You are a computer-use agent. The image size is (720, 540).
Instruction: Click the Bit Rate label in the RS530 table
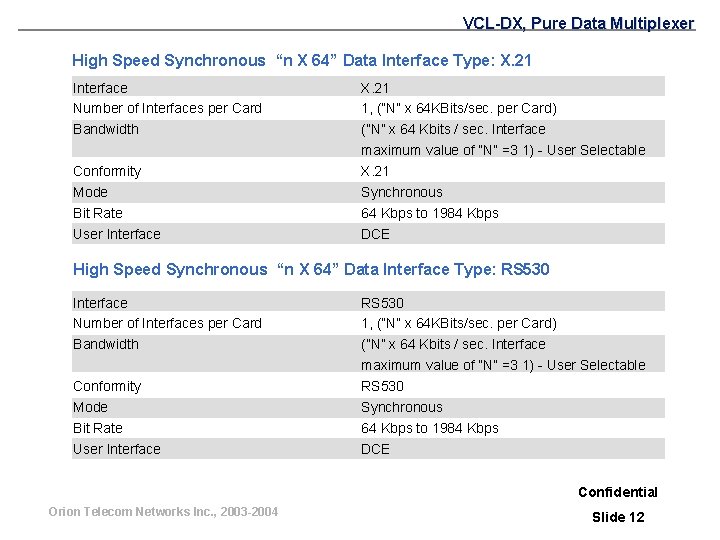98,428
